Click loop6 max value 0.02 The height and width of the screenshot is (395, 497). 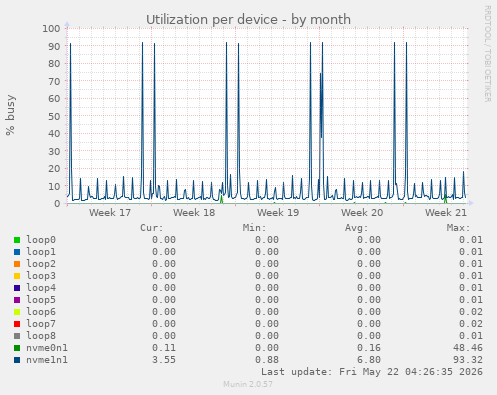pyautogui.click(x=471, y=312)
